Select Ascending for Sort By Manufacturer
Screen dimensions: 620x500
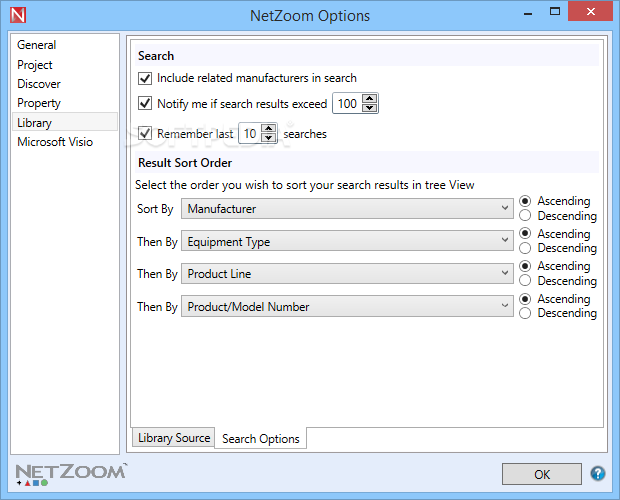click(x=524, y=201)
